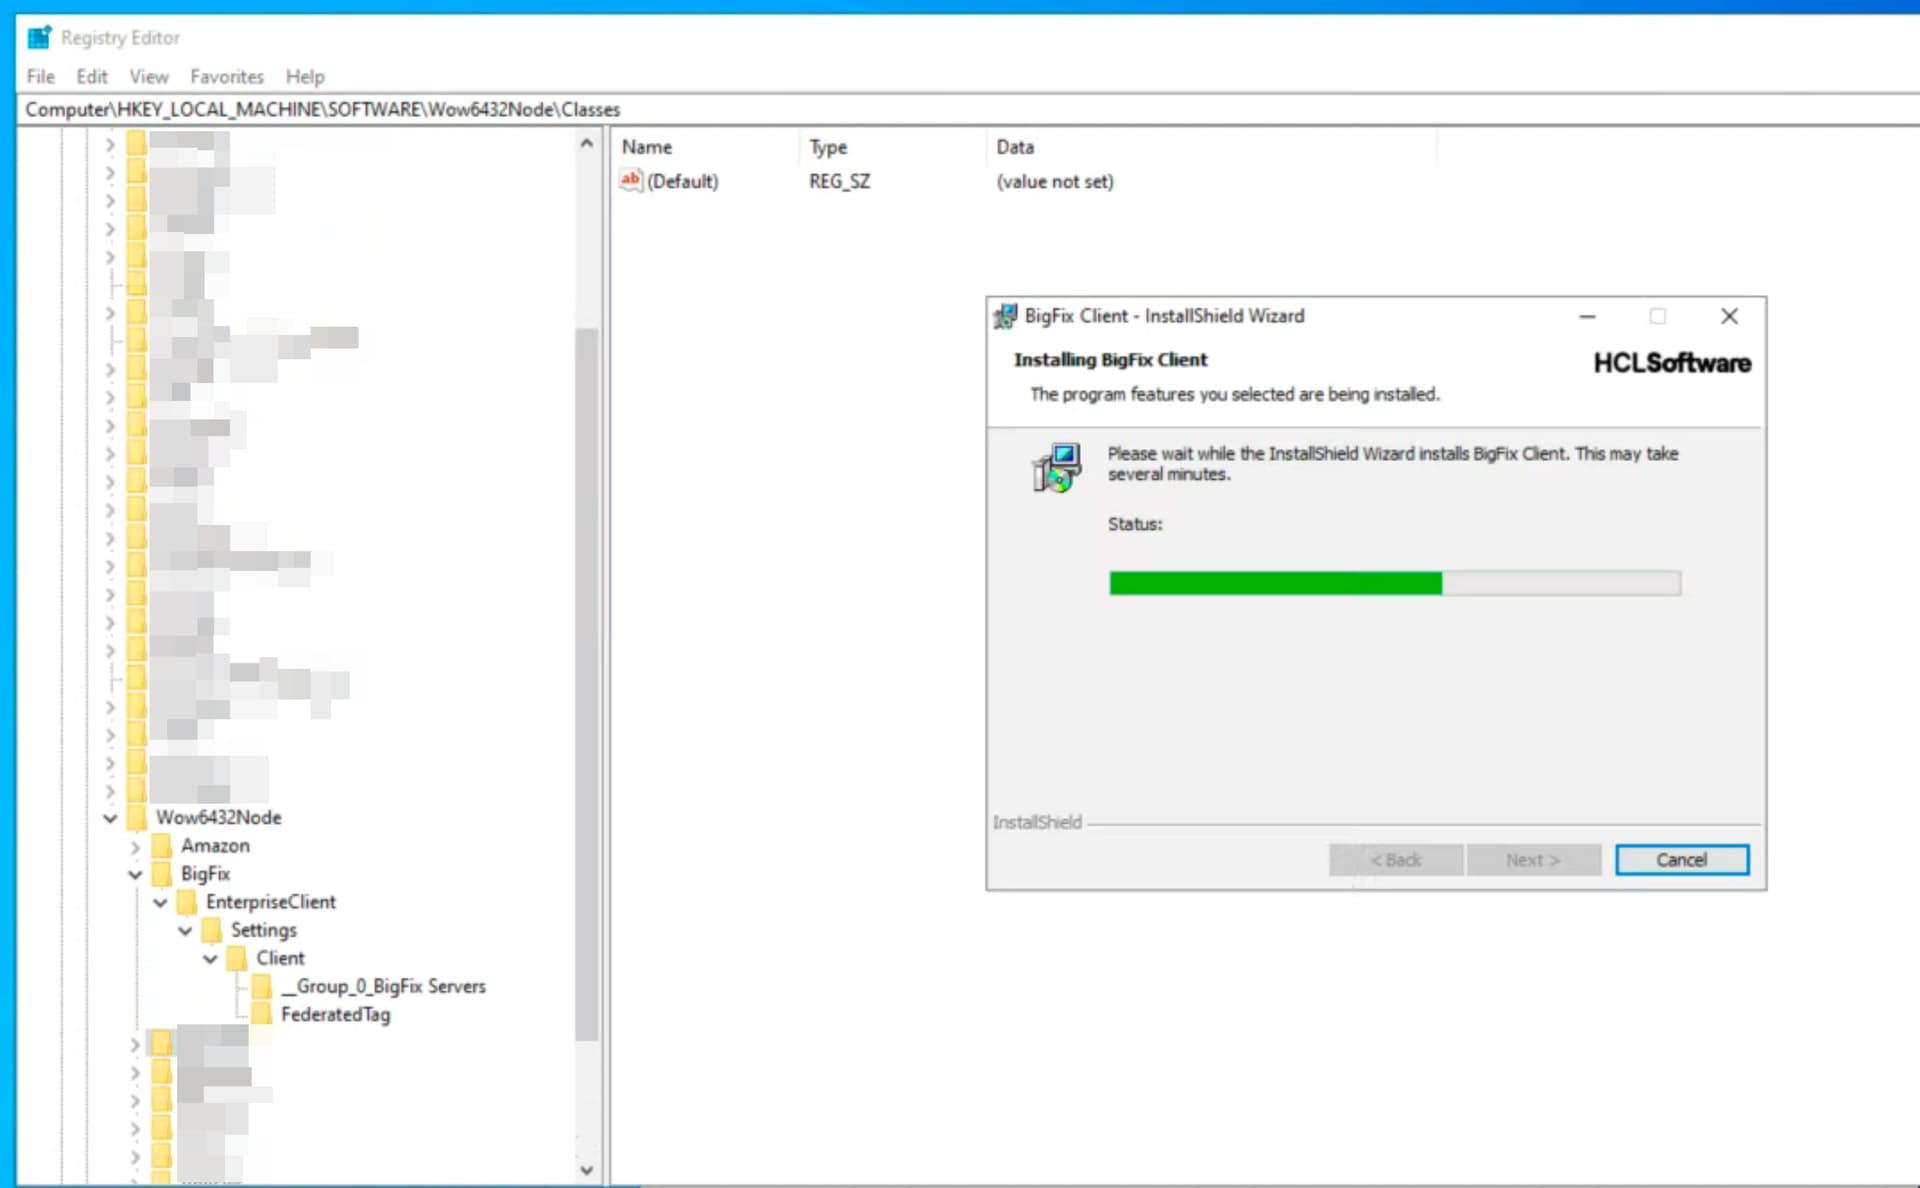This screenshot has width=1920, height=1188.
Task: Select the __Group_0_BigFix Servers key
Action: click(x=383, y=986)
